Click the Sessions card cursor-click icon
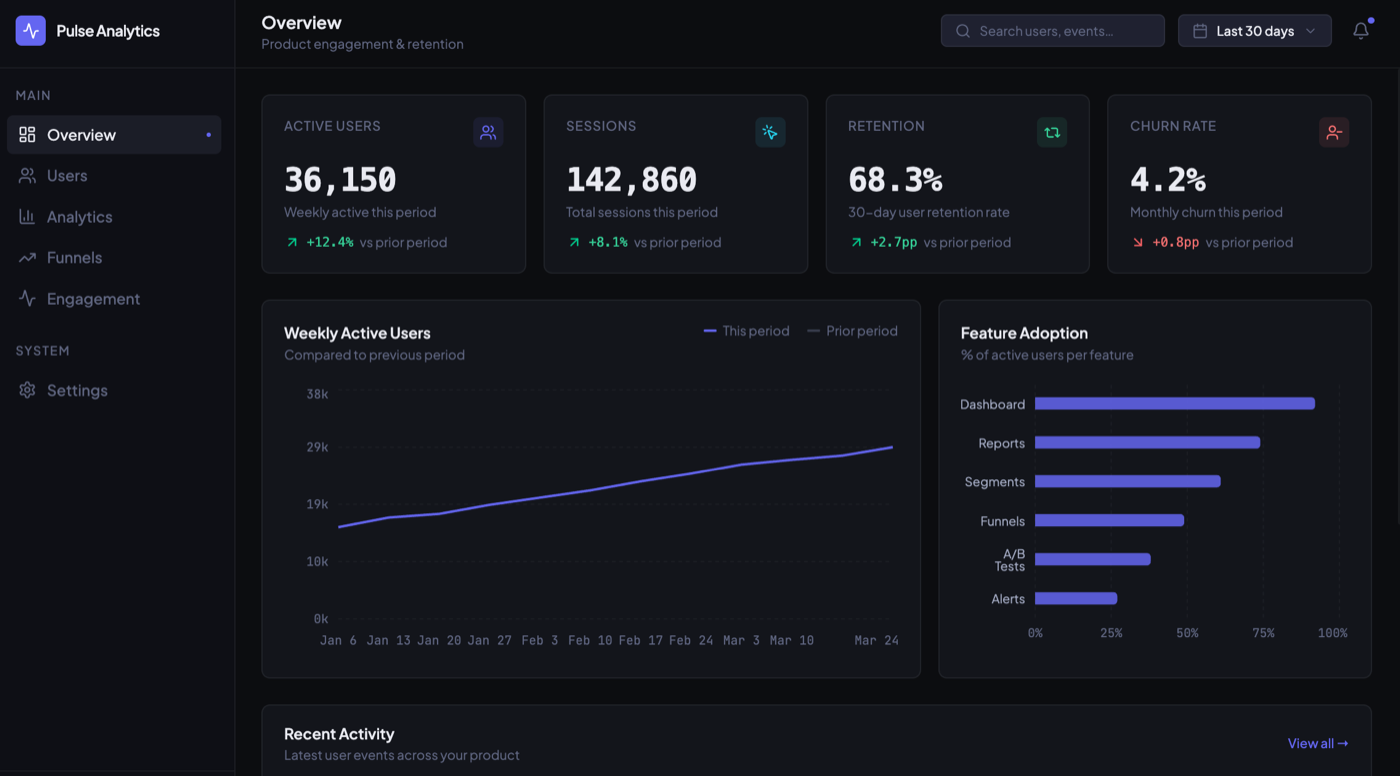Viewport: 1400px width, 776px height. (770, 132)
